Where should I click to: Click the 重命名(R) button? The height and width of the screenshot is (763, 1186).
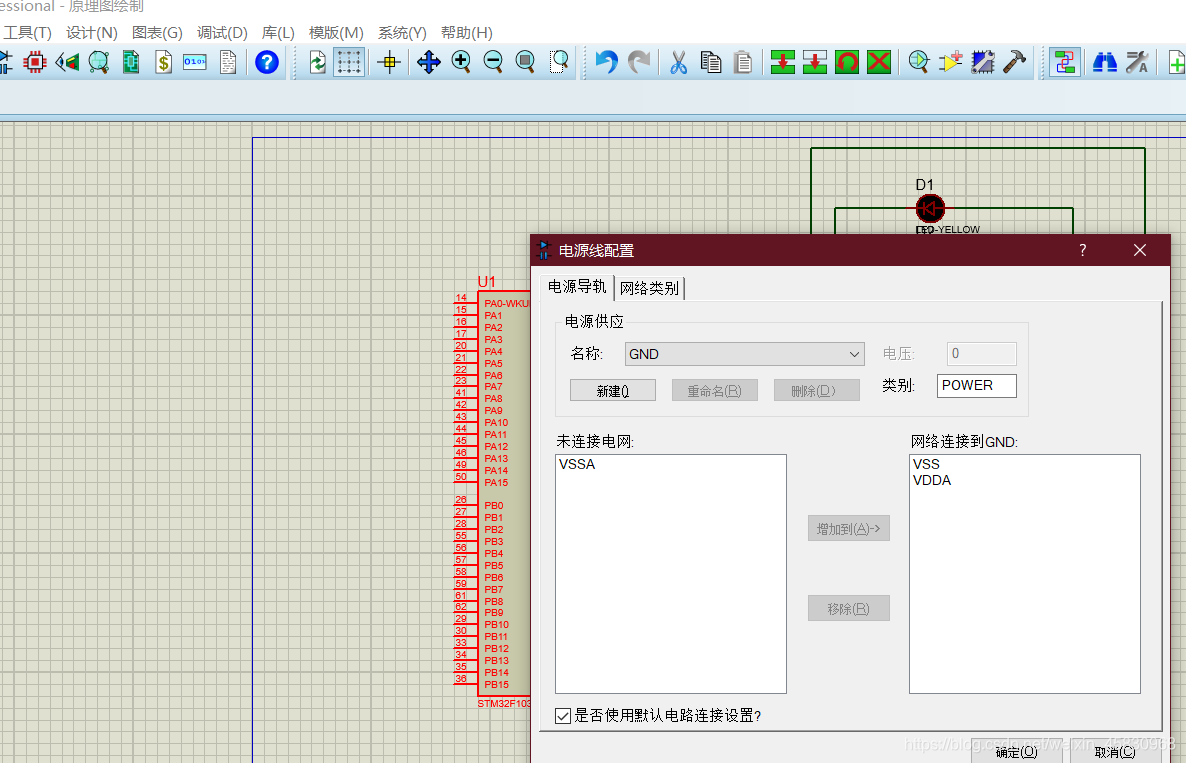(x=714, y=391)
